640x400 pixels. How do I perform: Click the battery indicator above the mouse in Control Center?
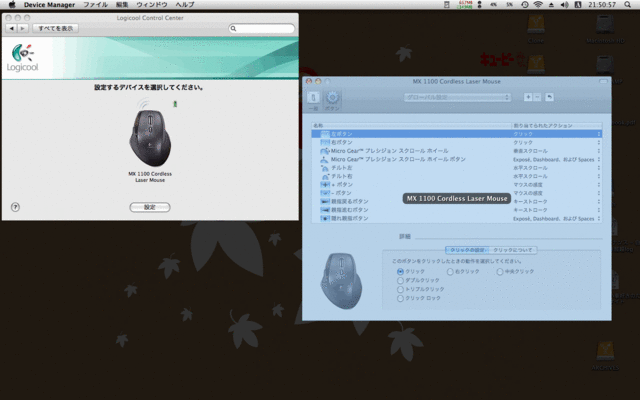tap(175, 104)
